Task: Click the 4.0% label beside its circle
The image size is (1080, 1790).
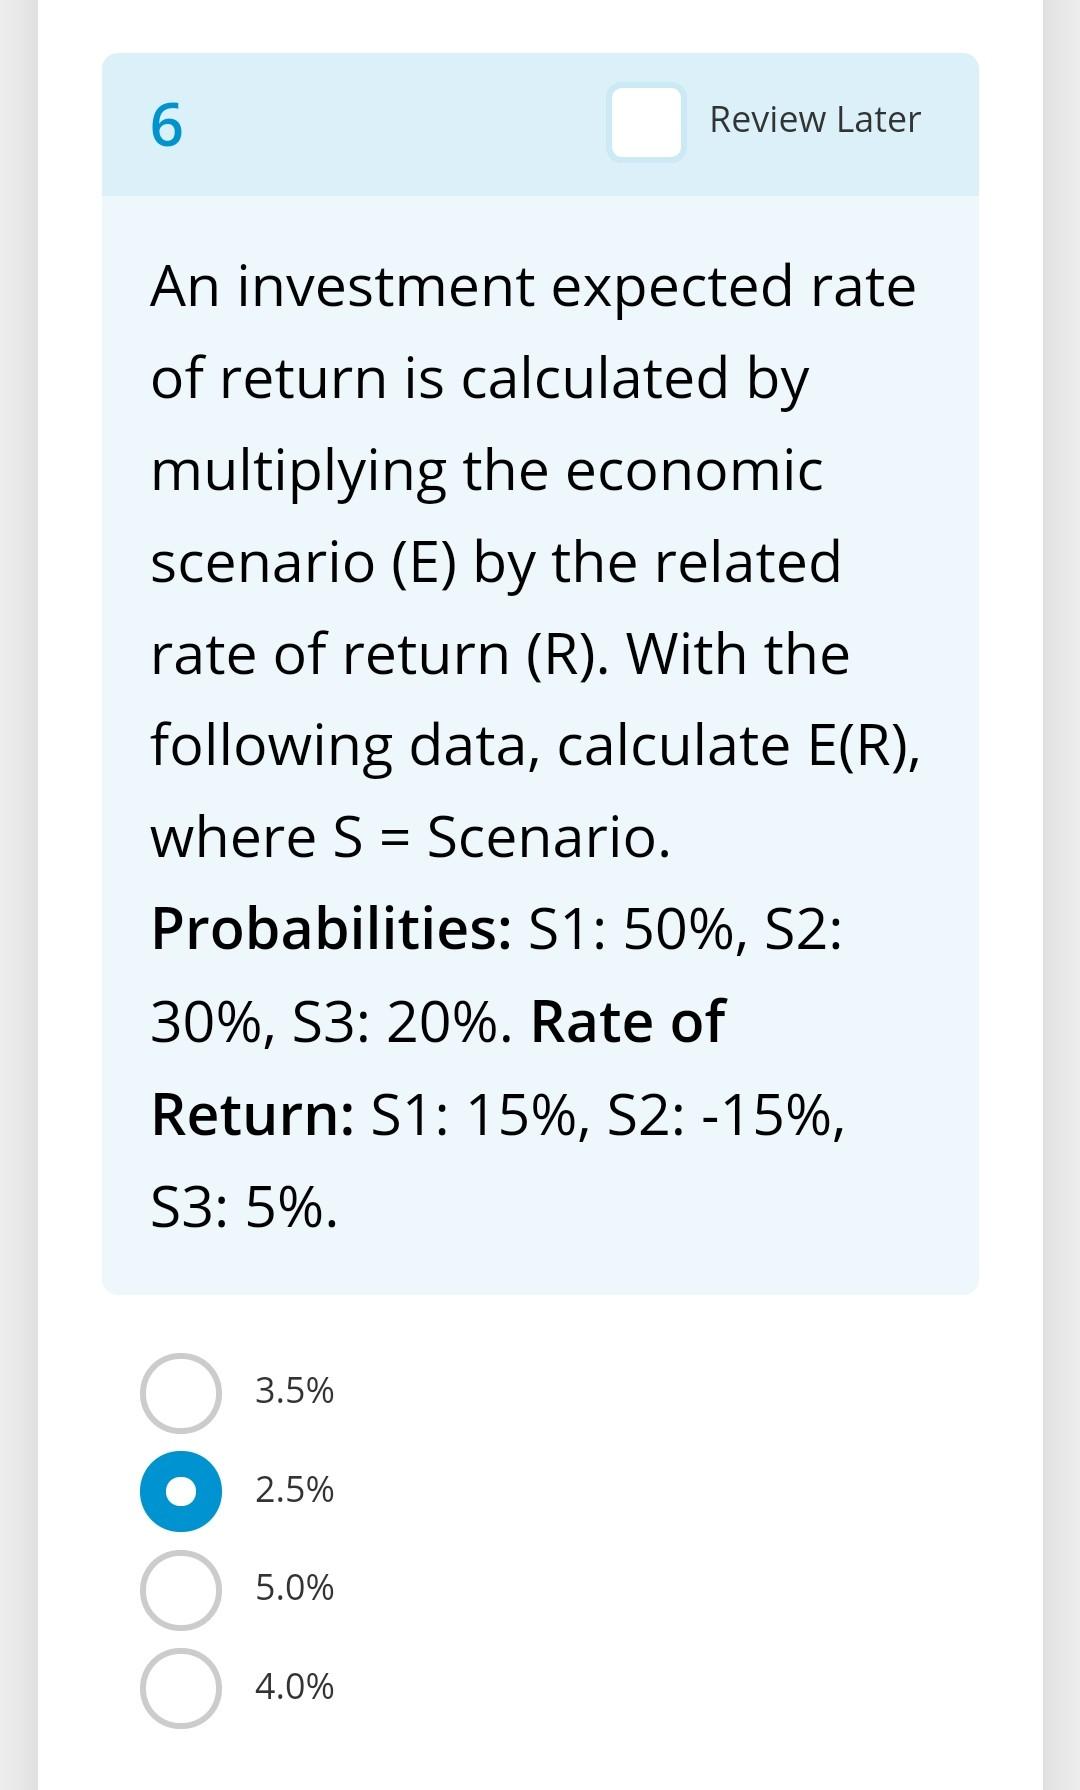Action: (293, 1687)
